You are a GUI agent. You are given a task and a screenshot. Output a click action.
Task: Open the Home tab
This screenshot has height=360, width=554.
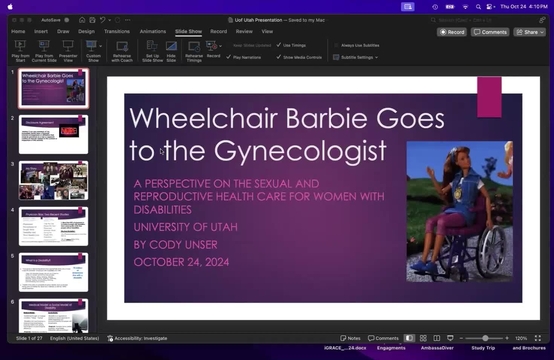(18, 31)
